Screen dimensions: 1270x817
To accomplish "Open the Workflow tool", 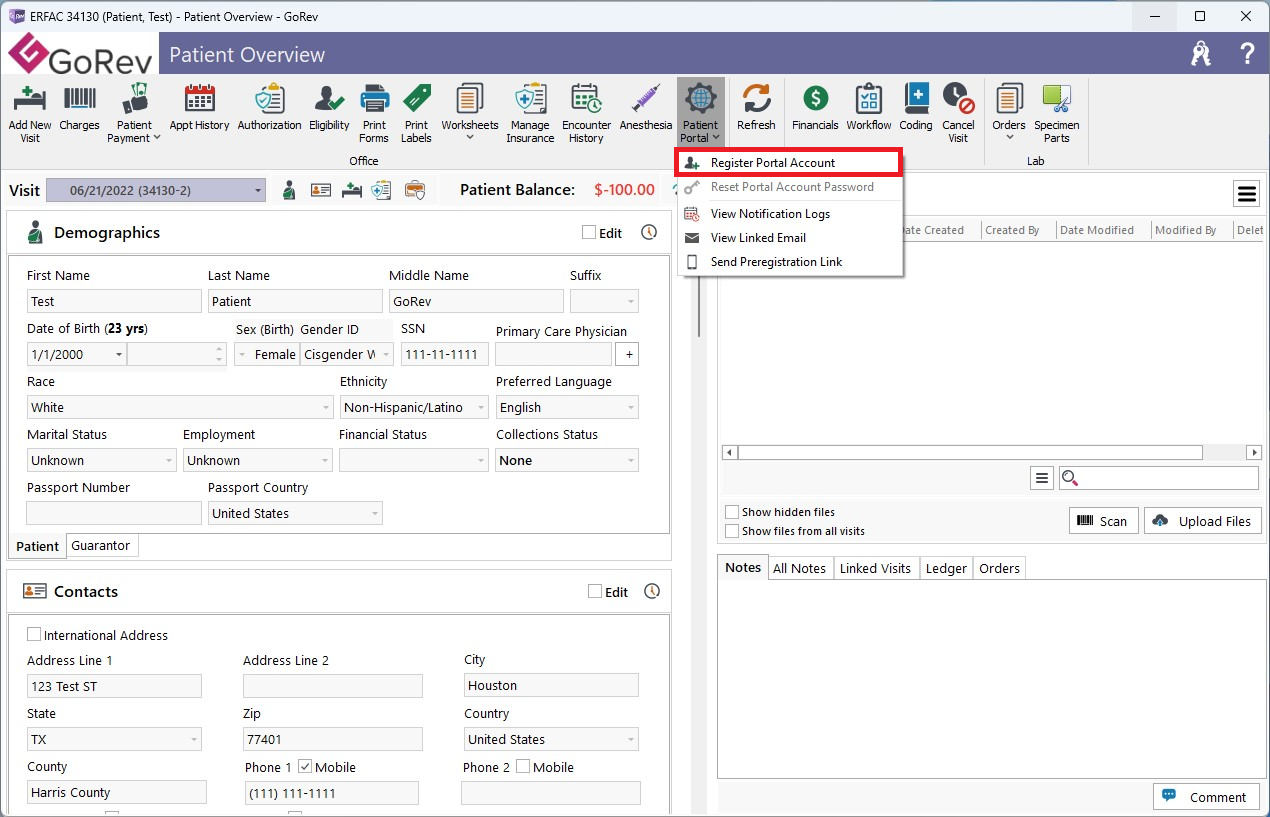I will coord(868,108).
